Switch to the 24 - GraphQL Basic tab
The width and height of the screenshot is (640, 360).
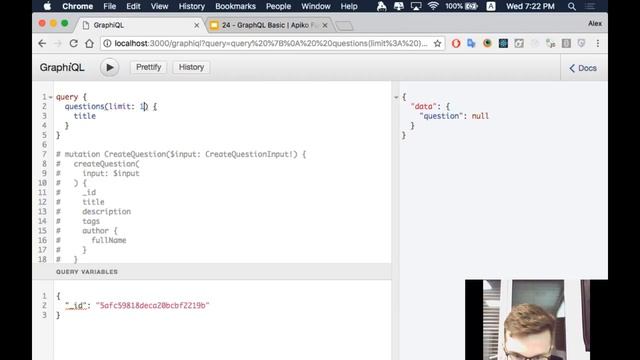[x=269, y=25]
